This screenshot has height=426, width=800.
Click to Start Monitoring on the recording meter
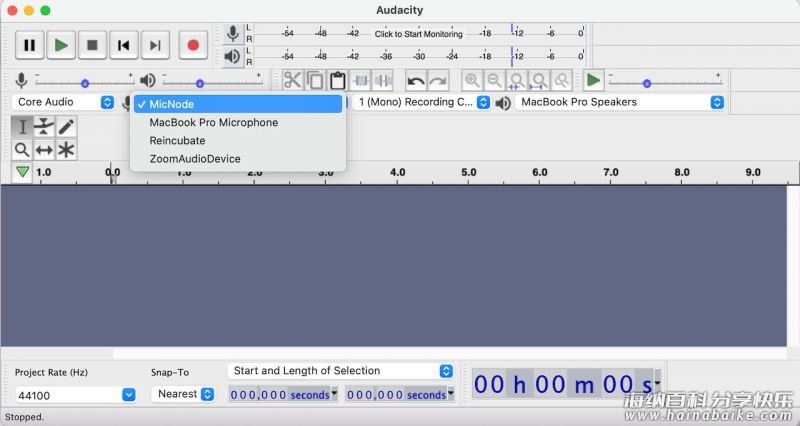pos(418,34)
